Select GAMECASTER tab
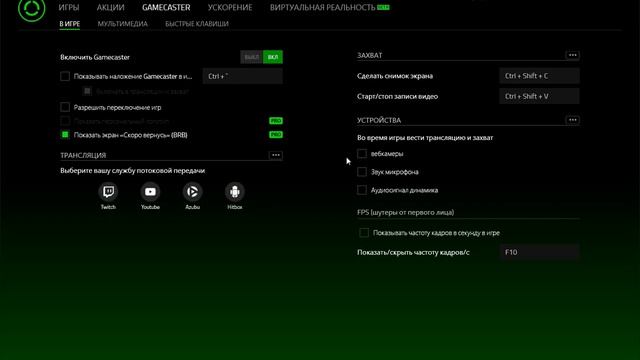Image resolution: width=640 pixels, height=360 pixels. (x=166, y=7)
